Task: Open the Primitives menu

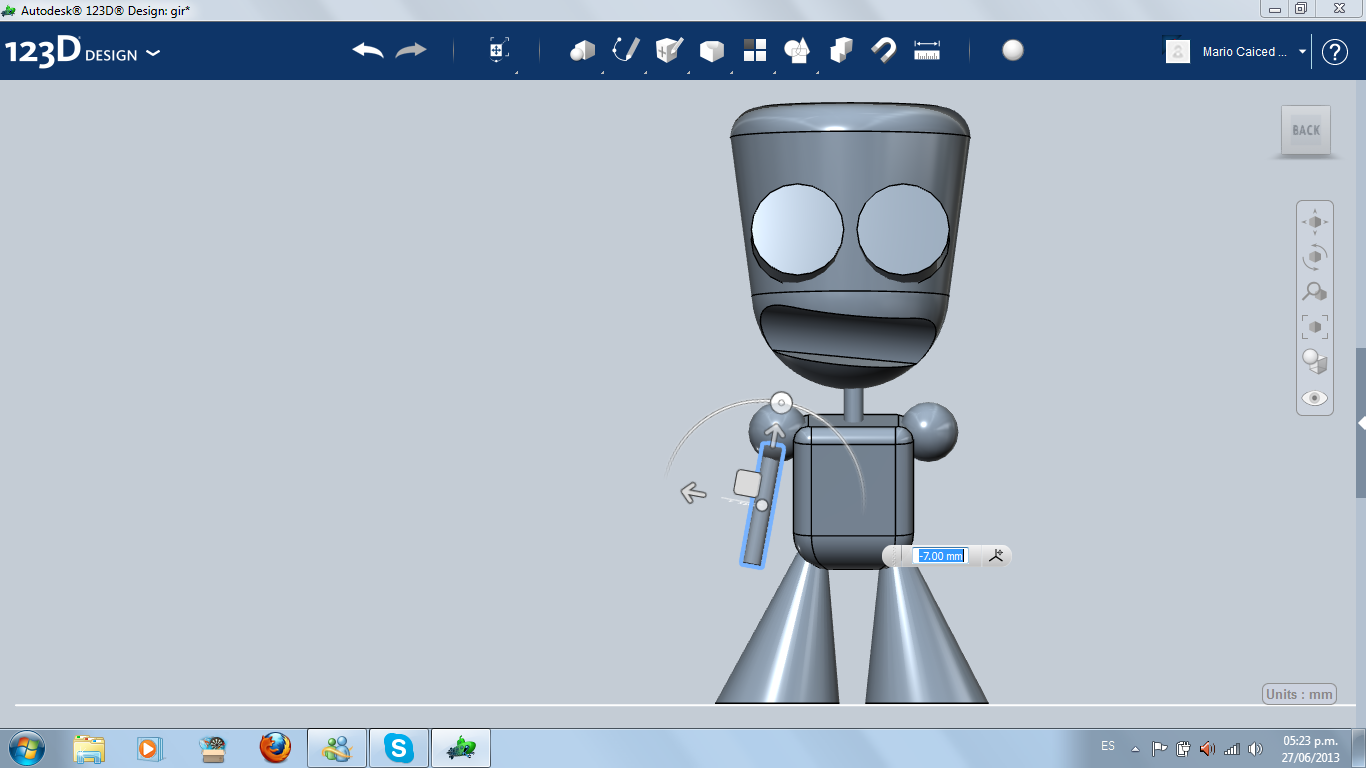Action: click(582, 50)
